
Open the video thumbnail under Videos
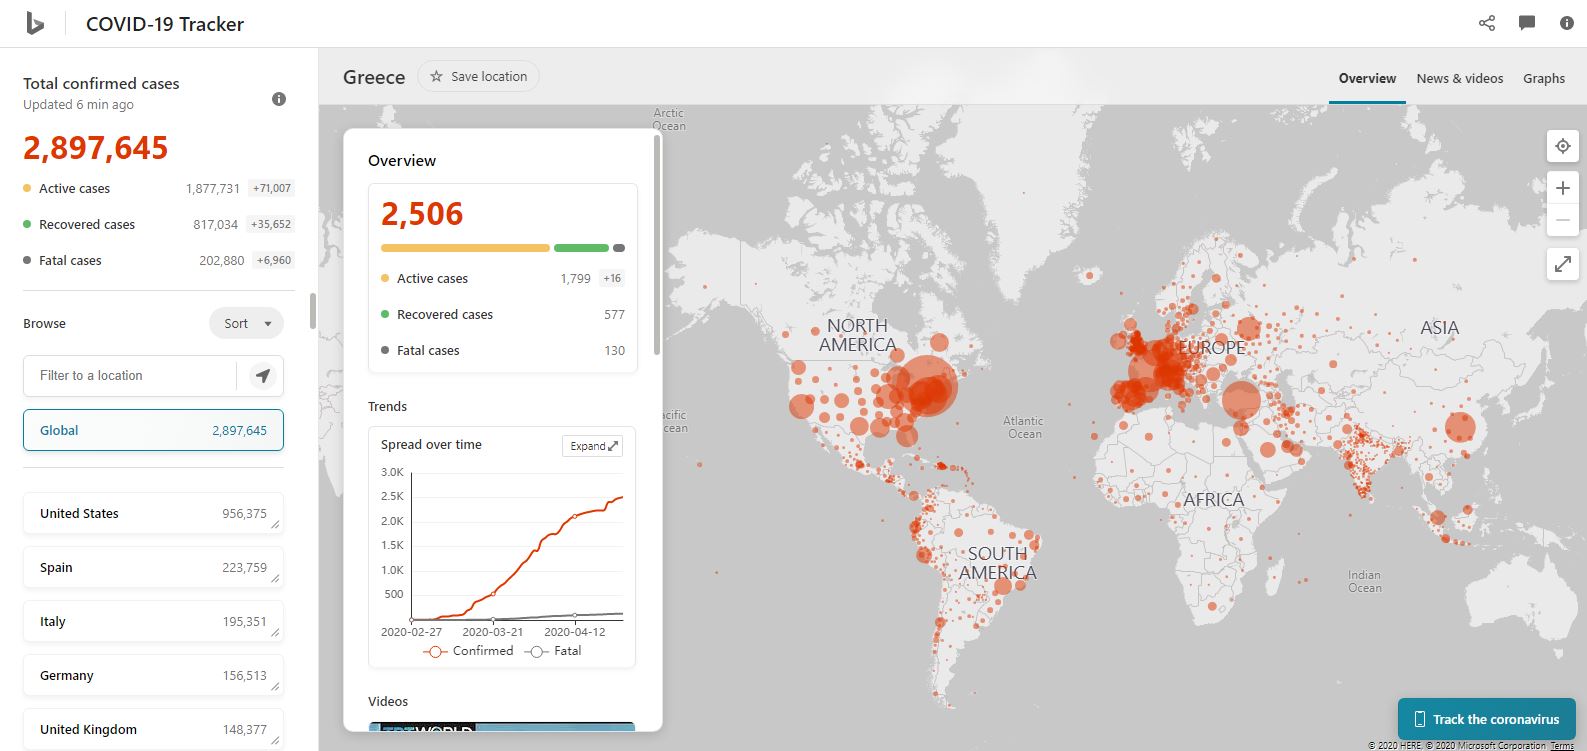point(501,727)
